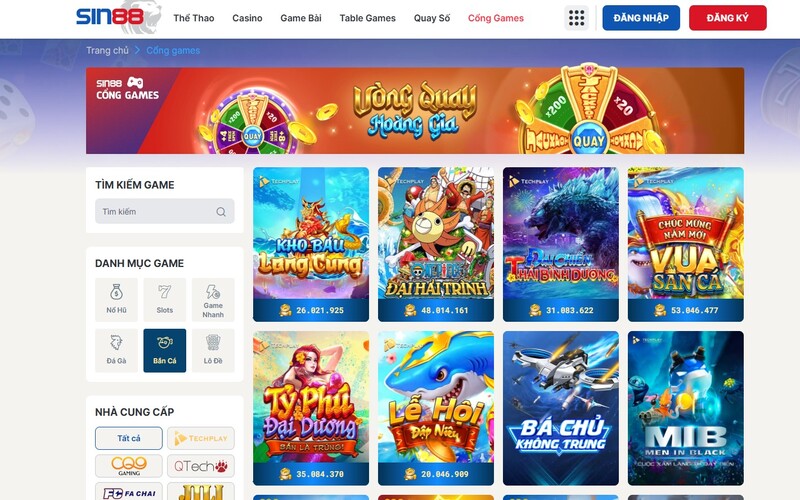Click the ĐĂNG KÝ button
Screen dimensions: 800x500
pos(728,18)
